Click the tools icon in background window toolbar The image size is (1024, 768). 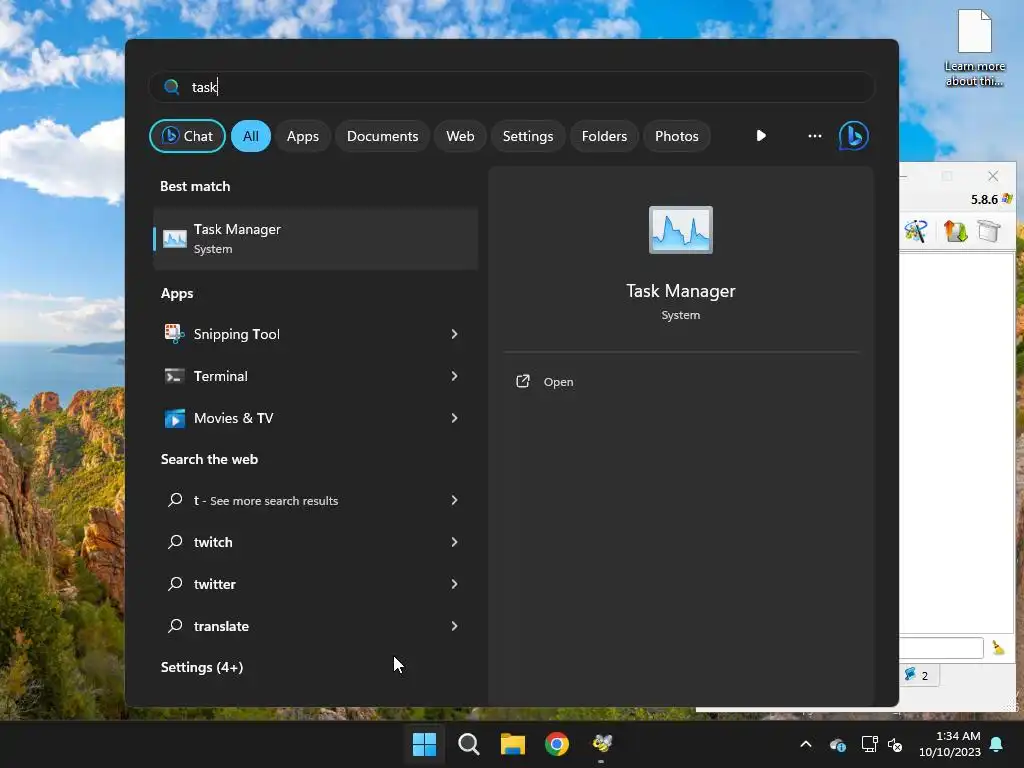916,231
